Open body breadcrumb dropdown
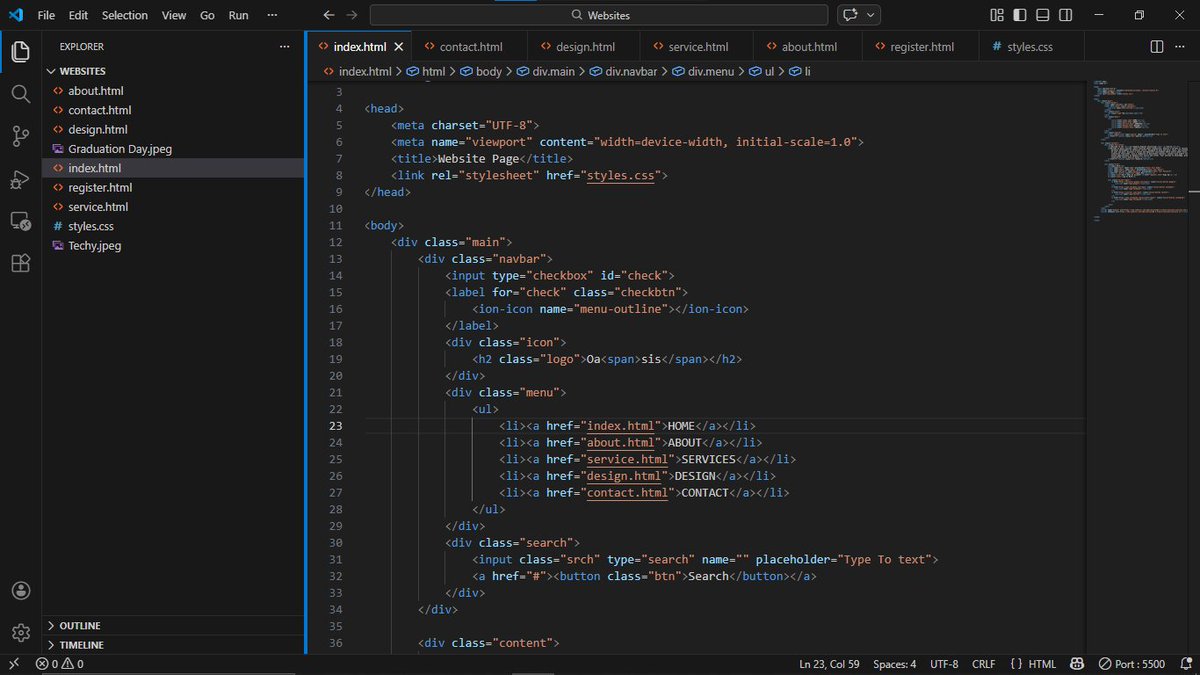The height and width of the screenshot is (675, 1200). pyautogui.click(x=482, y=72)
